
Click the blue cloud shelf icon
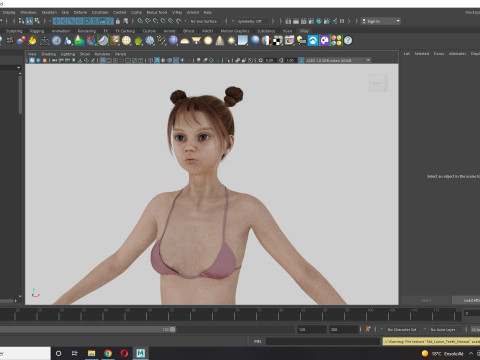click(x=313, y=41)
